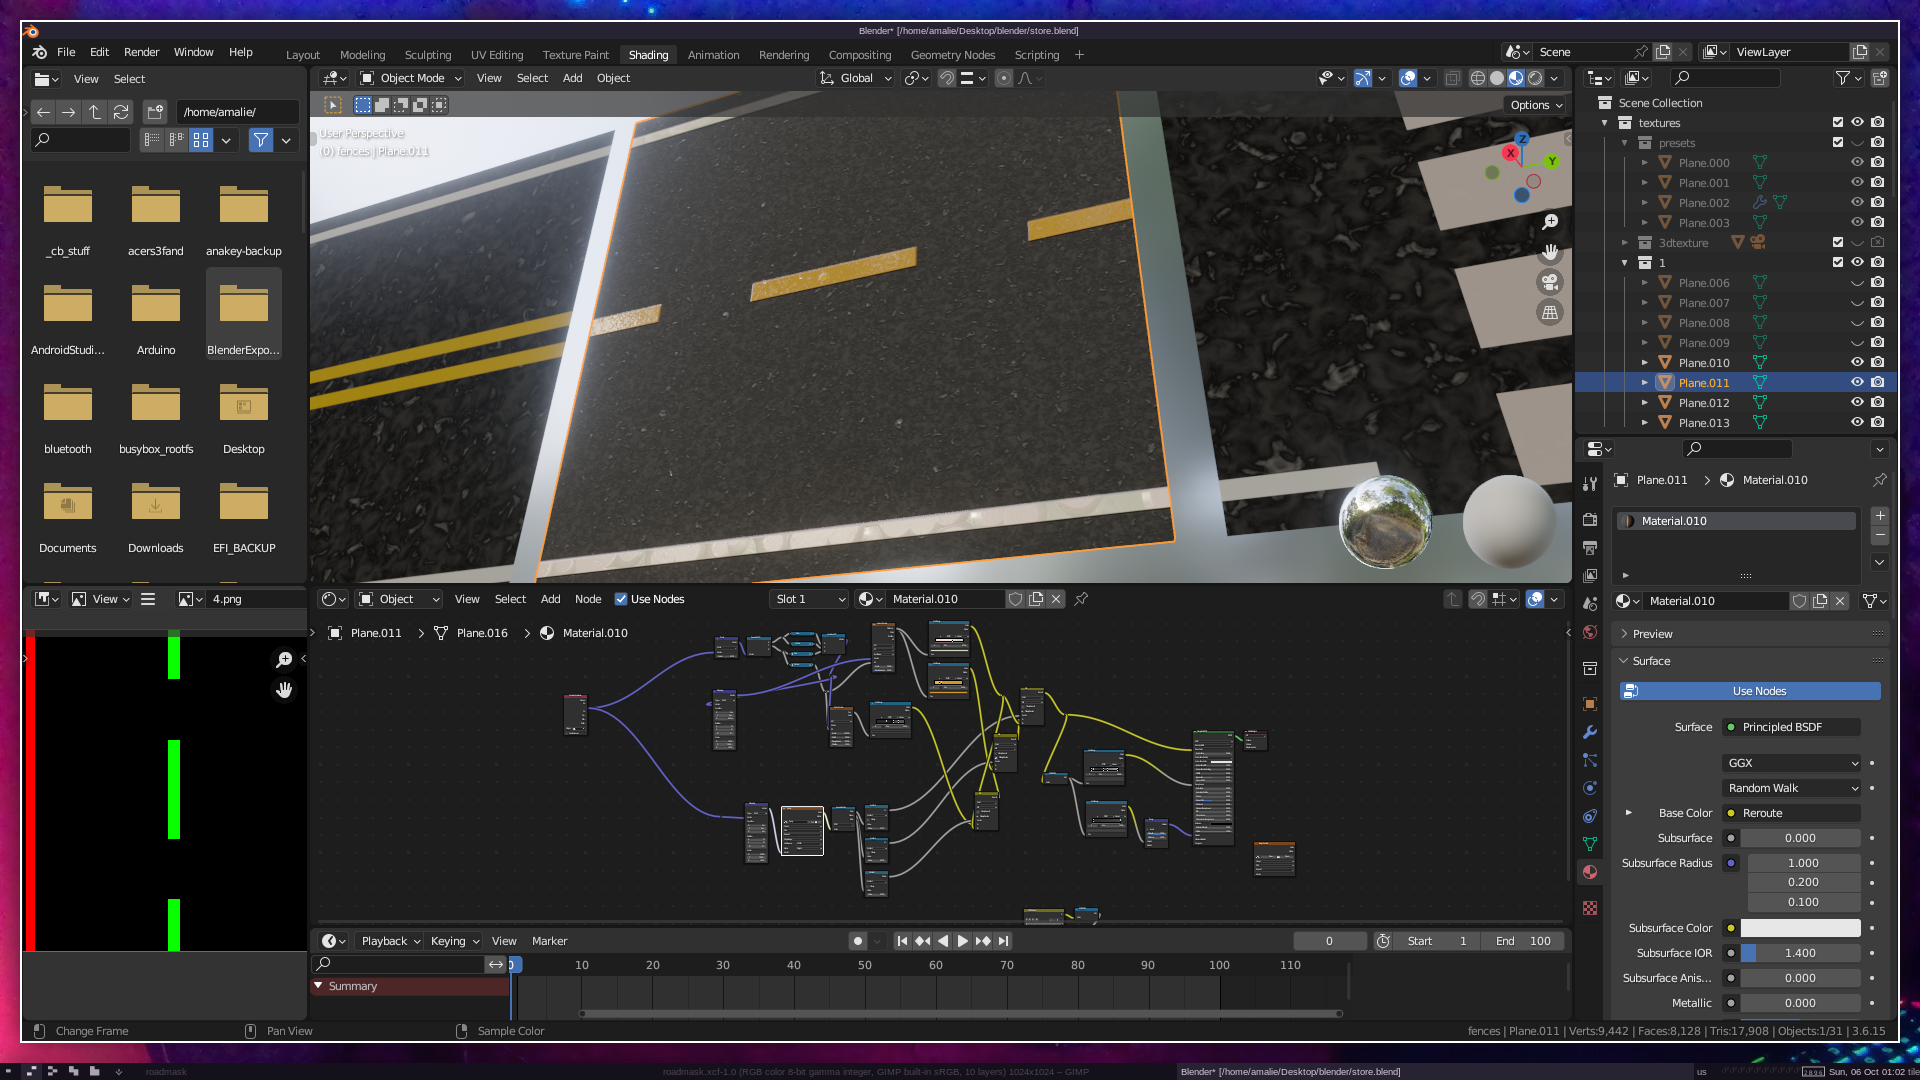Expand the Preview panel
1920x1080 pixels.
tap(1652, 634)
